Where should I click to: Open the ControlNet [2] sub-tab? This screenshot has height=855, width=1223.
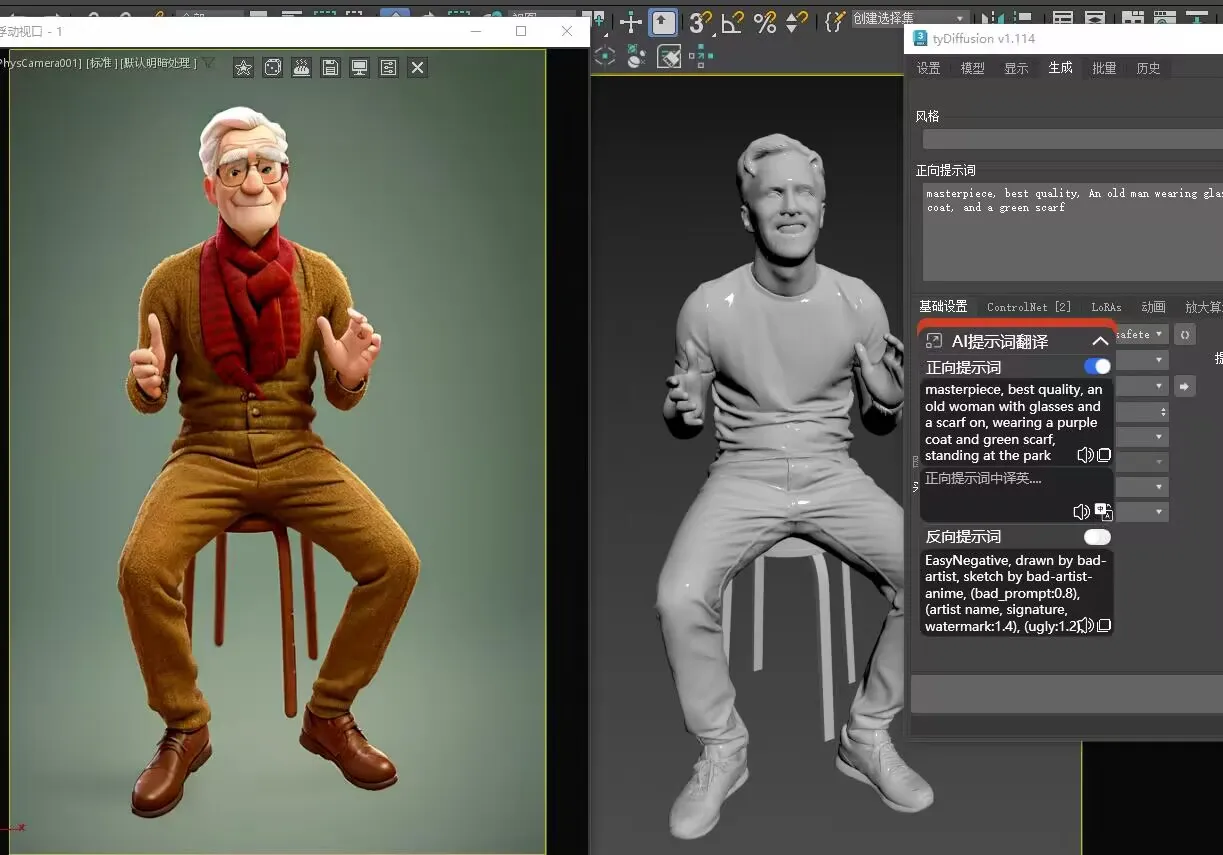pos(1029,307)
